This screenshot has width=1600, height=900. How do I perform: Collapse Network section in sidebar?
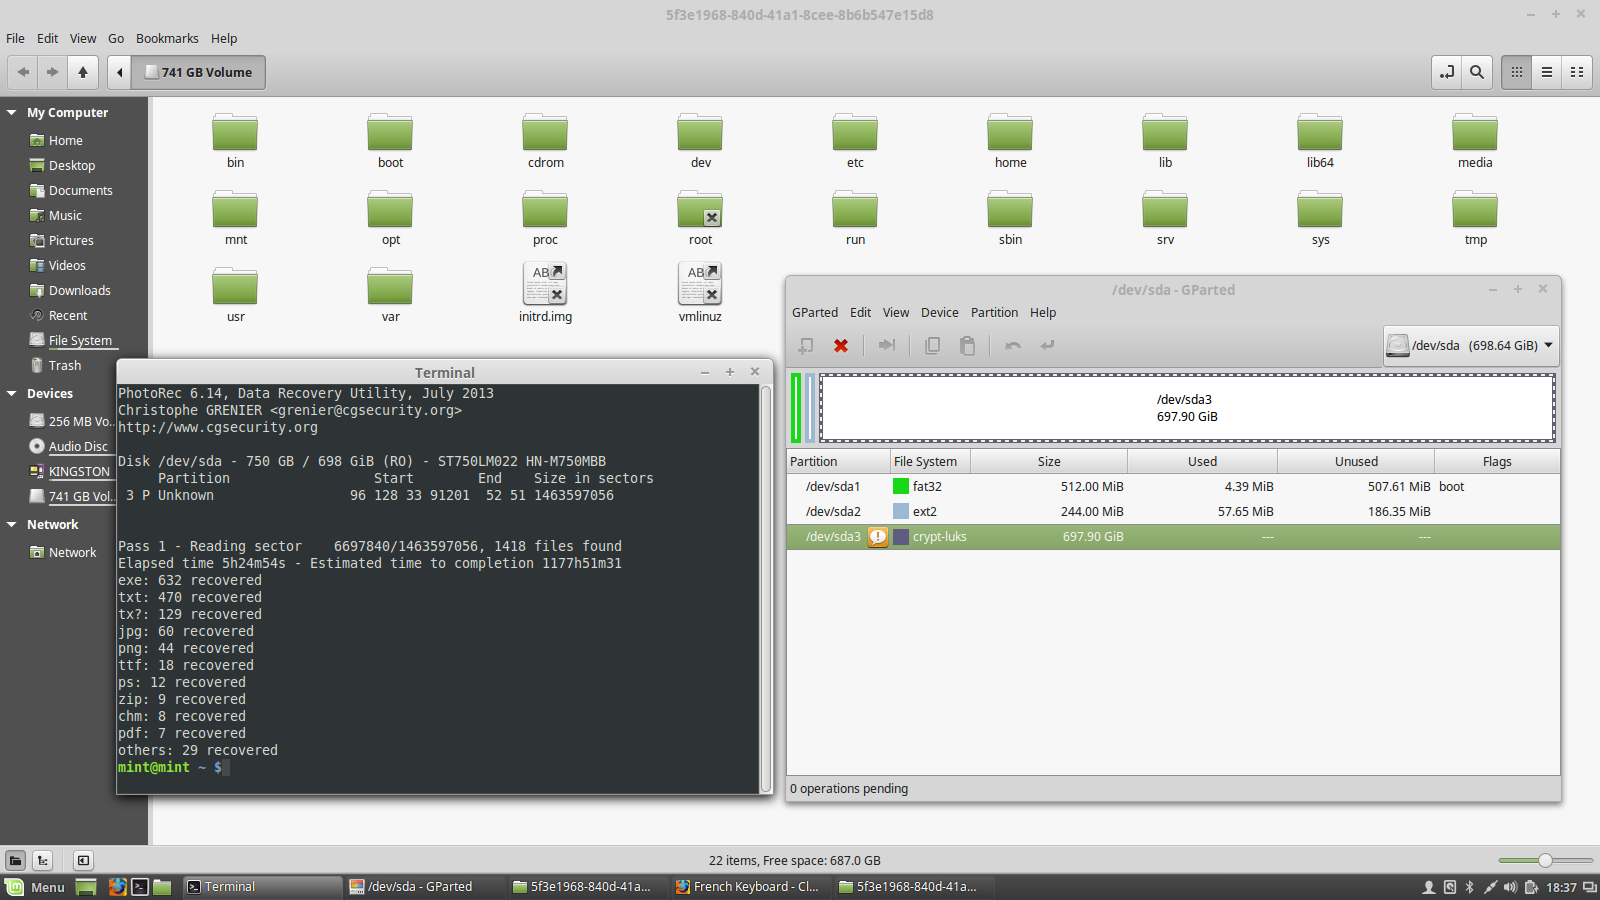12,525
